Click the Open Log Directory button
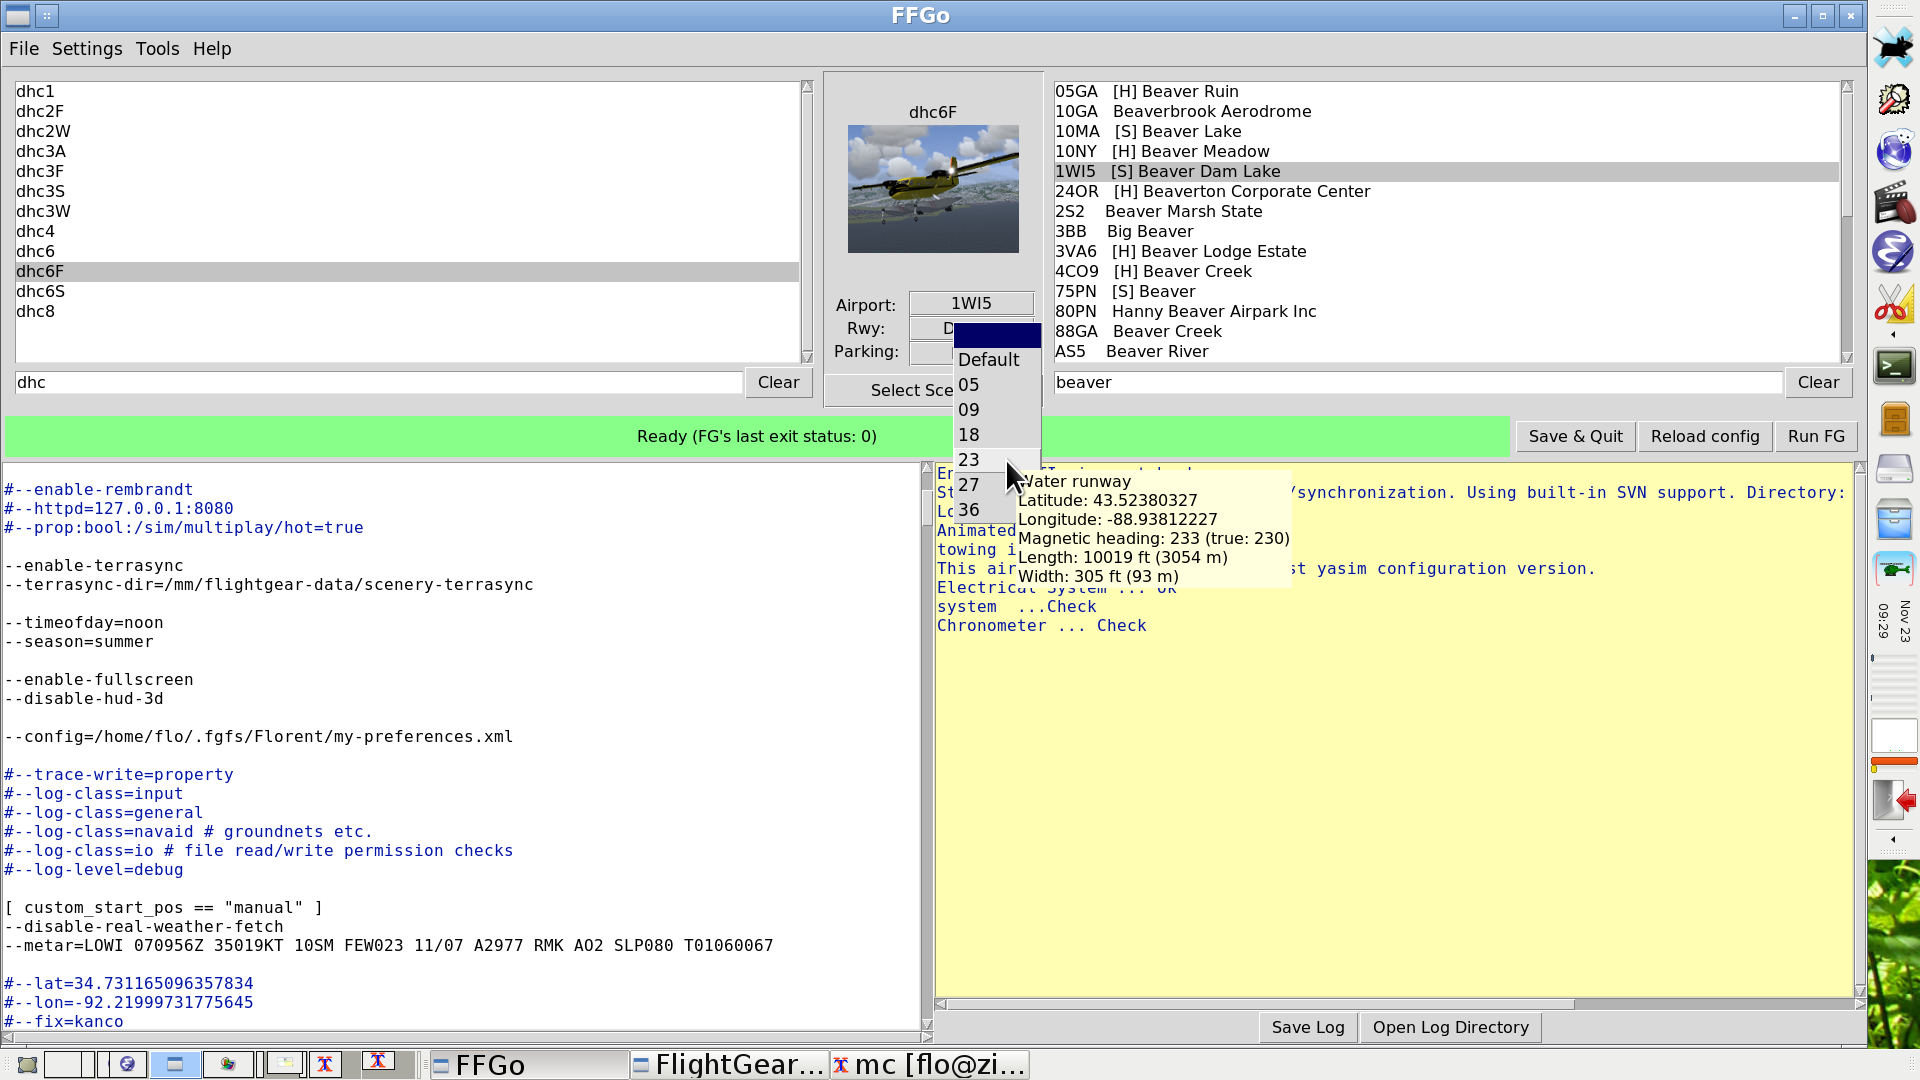The height and width of the screenshot is (1080, 1920). click(1450, 1027)
